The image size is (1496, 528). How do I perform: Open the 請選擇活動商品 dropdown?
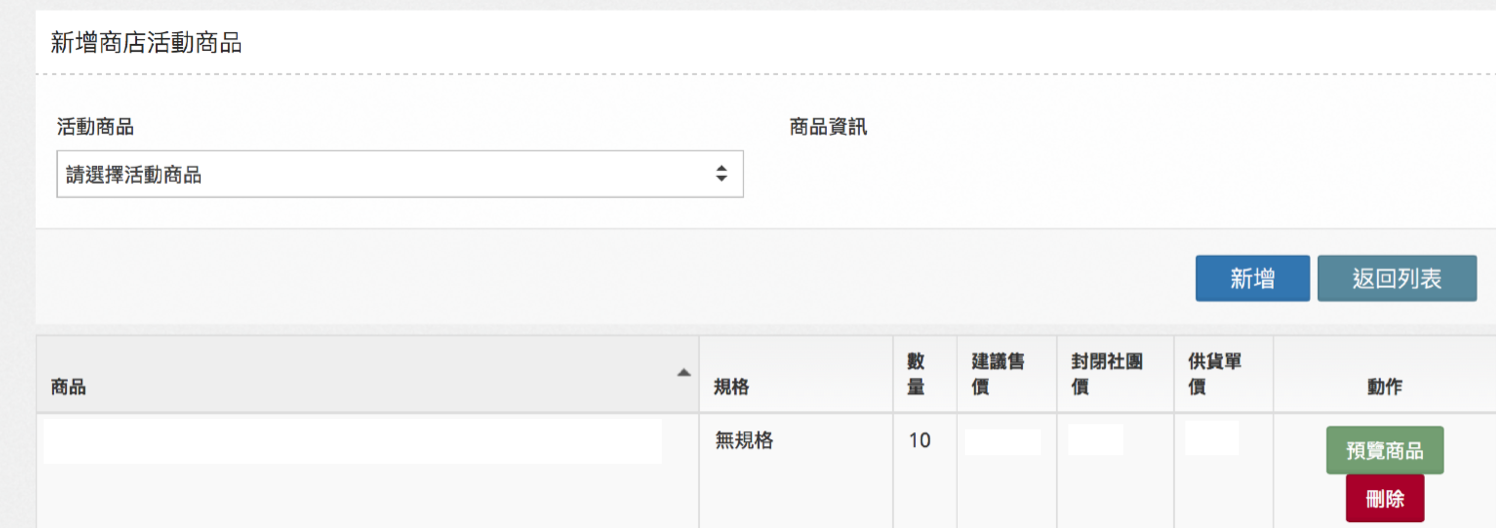tap(400, 174)
